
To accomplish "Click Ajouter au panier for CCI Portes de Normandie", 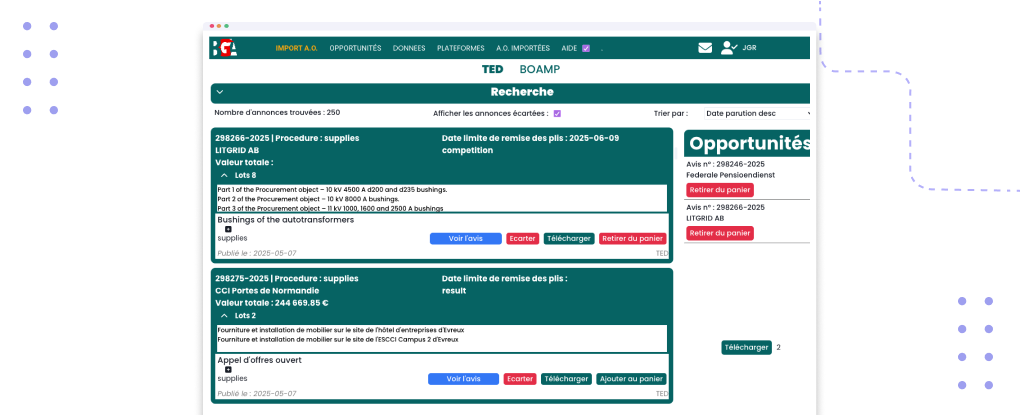I will (x=632, y=379).
